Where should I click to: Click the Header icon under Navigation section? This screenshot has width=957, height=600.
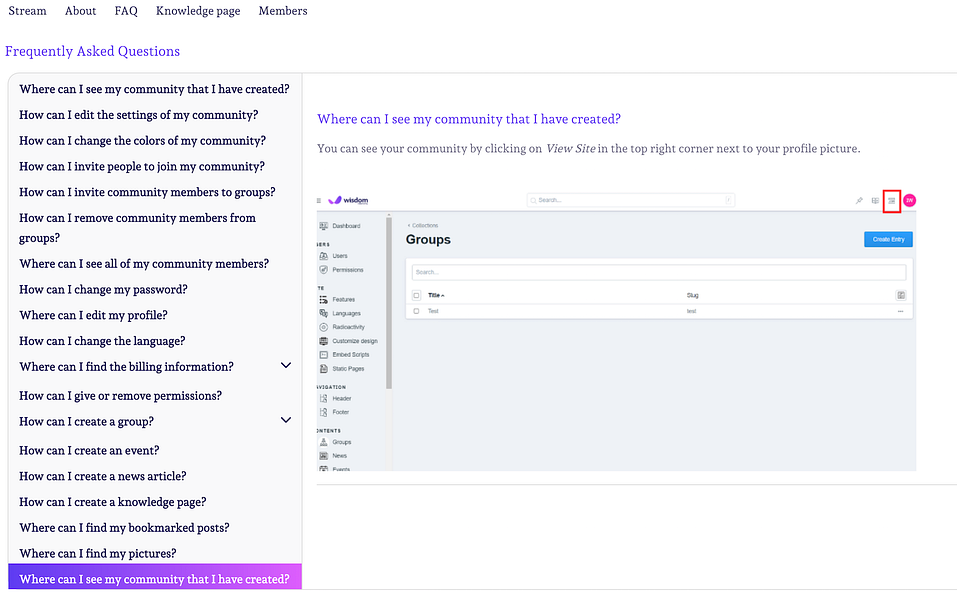tap(323, 399)
